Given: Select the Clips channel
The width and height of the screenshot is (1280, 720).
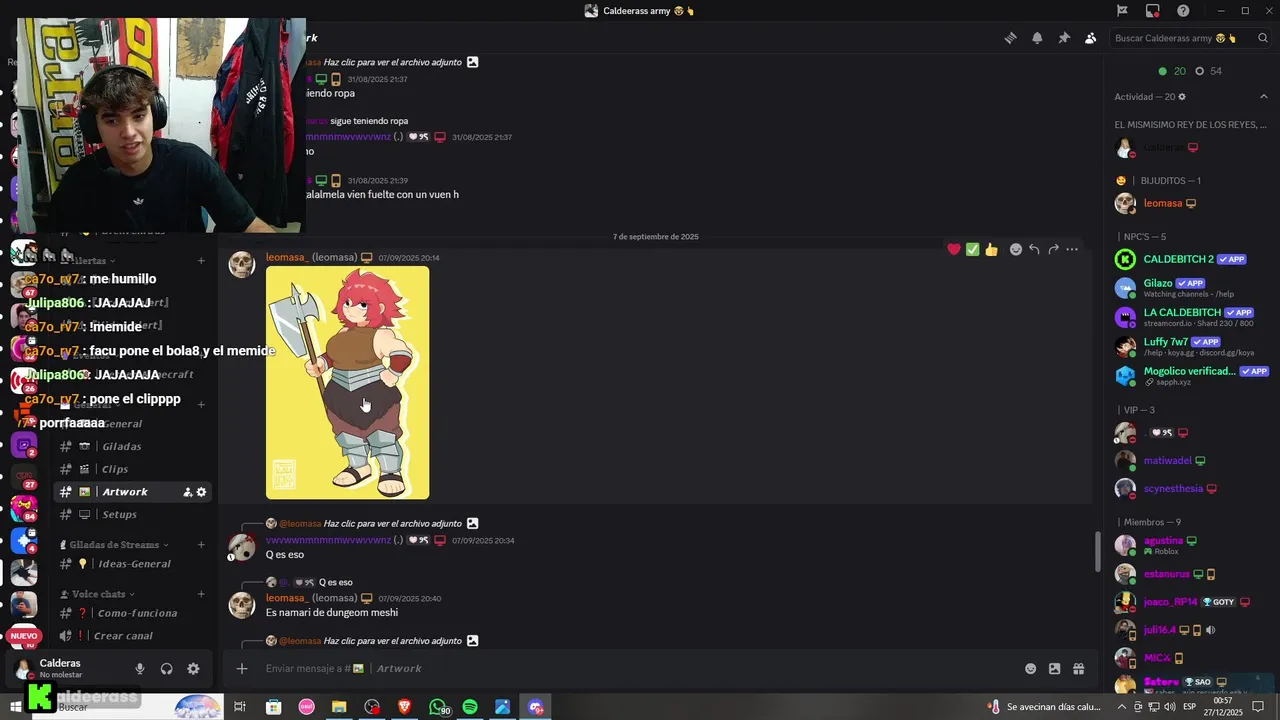Looking at the screenshot, I should point(132,469).
